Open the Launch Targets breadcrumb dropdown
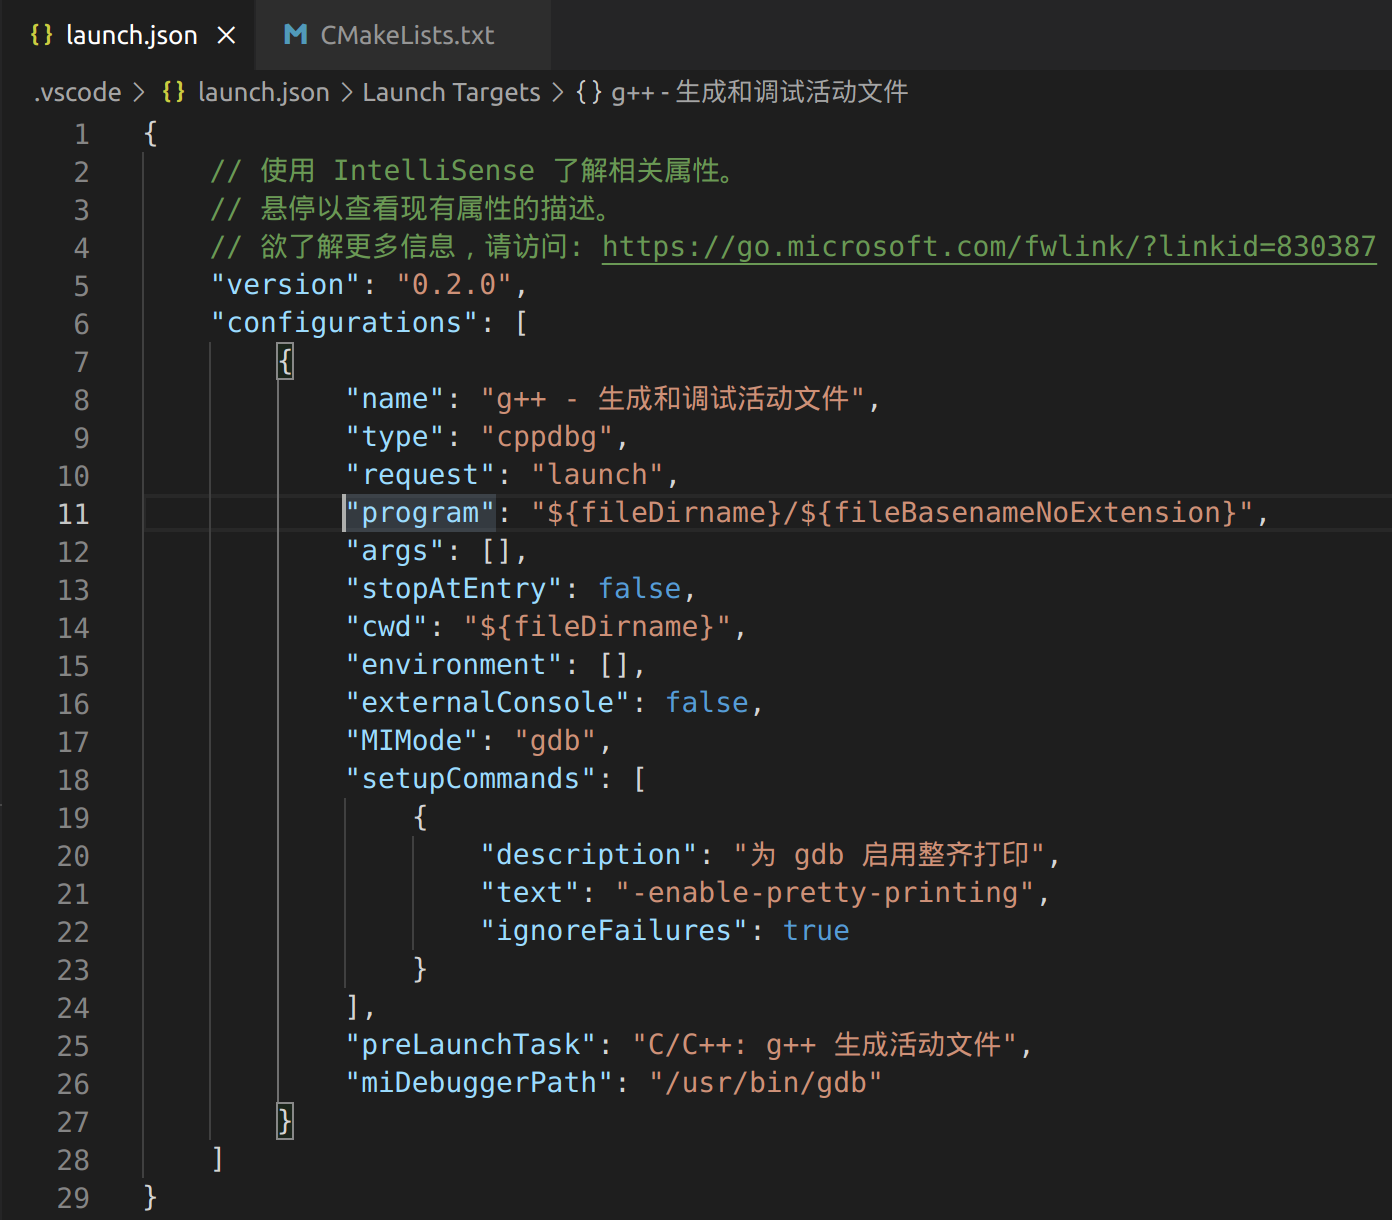The width and height of the screenshot is (1392, 1220). [x=451, y=92]
